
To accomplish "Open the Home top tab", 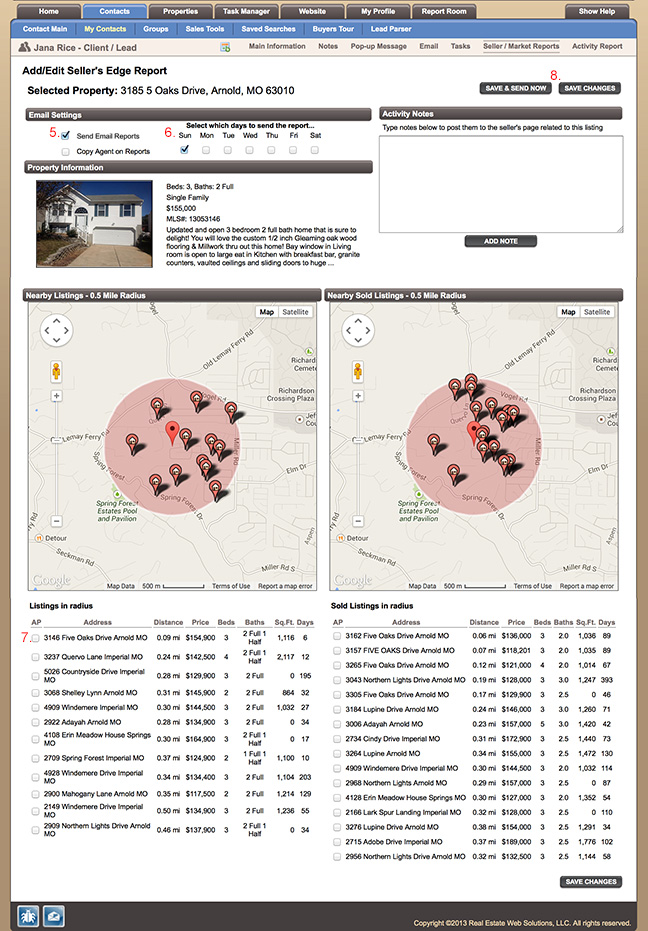I will click(49, 11).
